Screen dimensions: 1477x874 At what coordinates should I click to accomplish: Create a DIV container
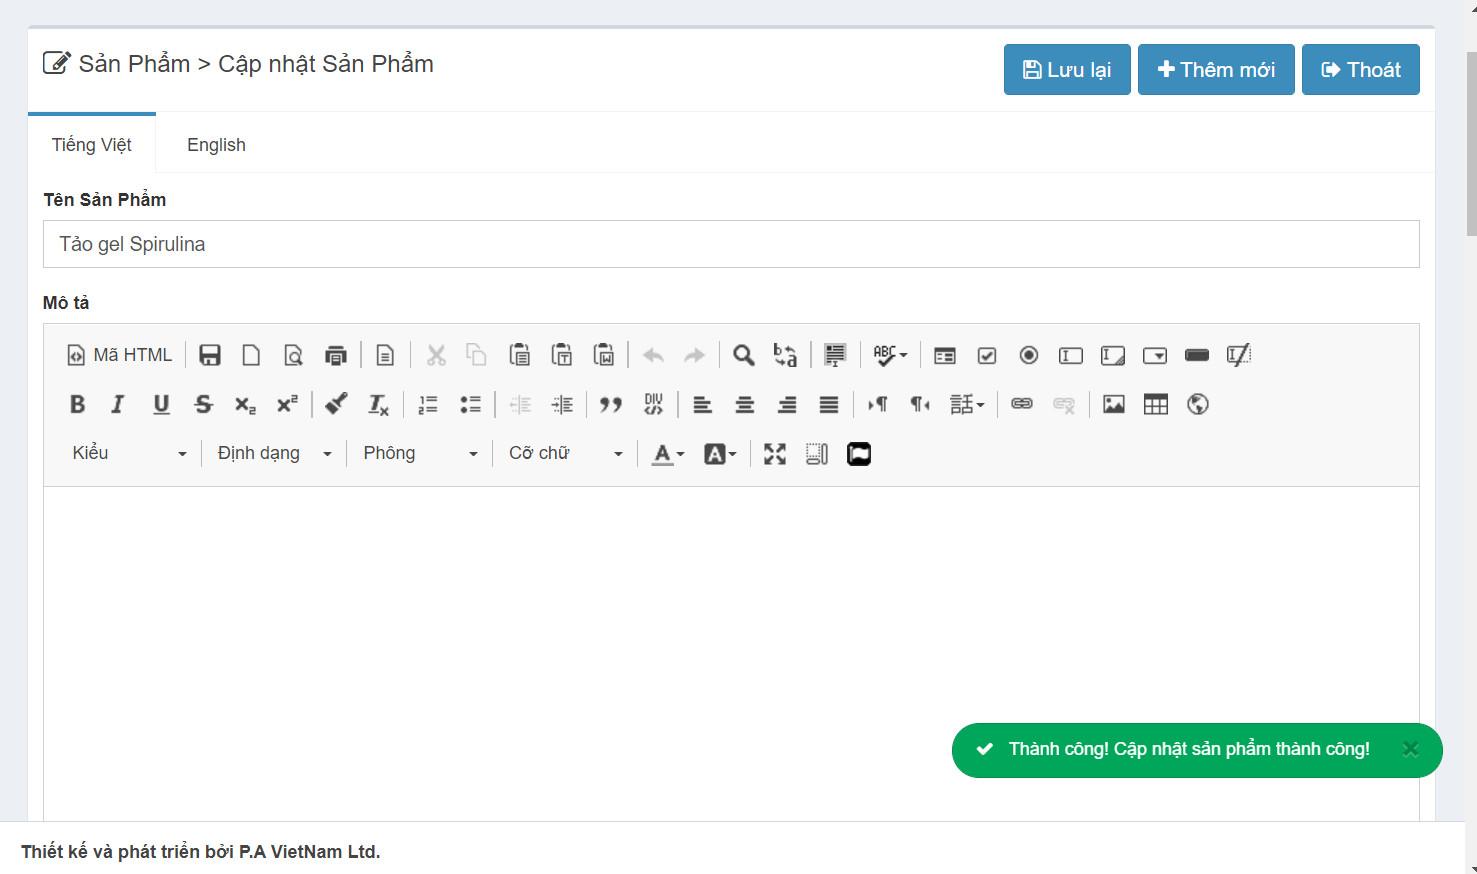(653, 404)
